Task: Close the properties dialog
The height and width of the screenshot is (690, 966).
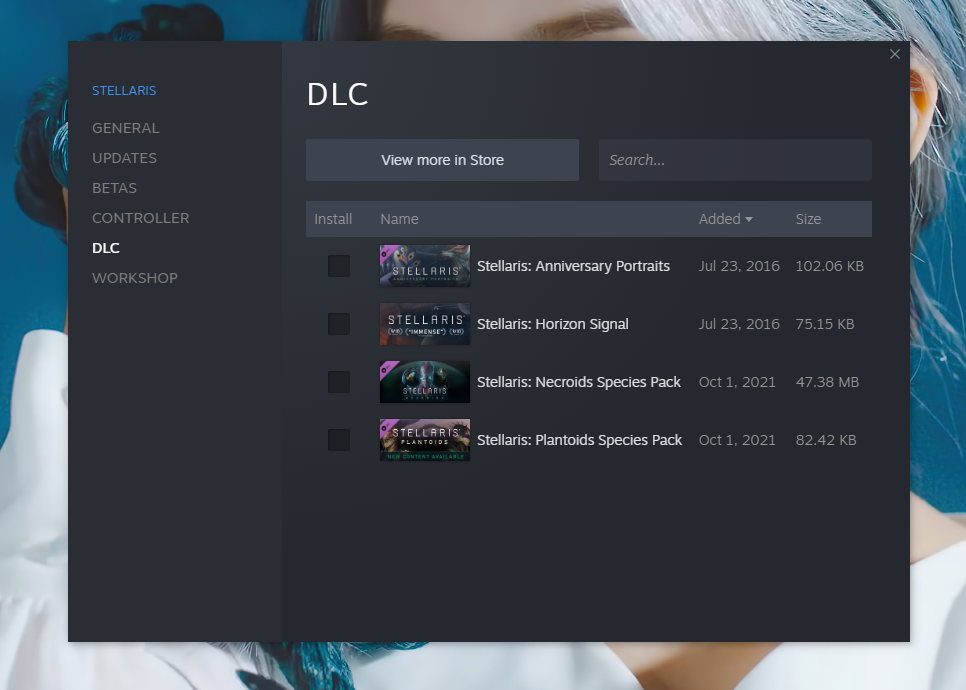Action: [x=895, y=54]
